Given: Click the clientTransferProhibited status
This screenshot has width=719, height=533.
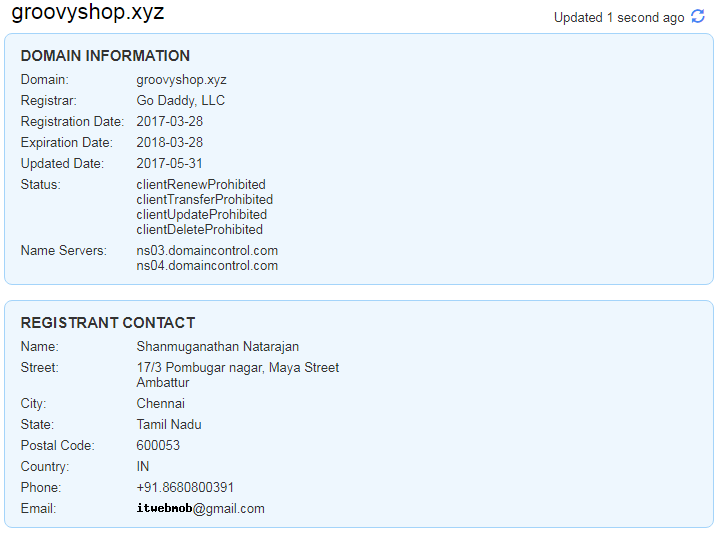Looking at the screenshot, I should pyautogui.click(x=205, y=200).
